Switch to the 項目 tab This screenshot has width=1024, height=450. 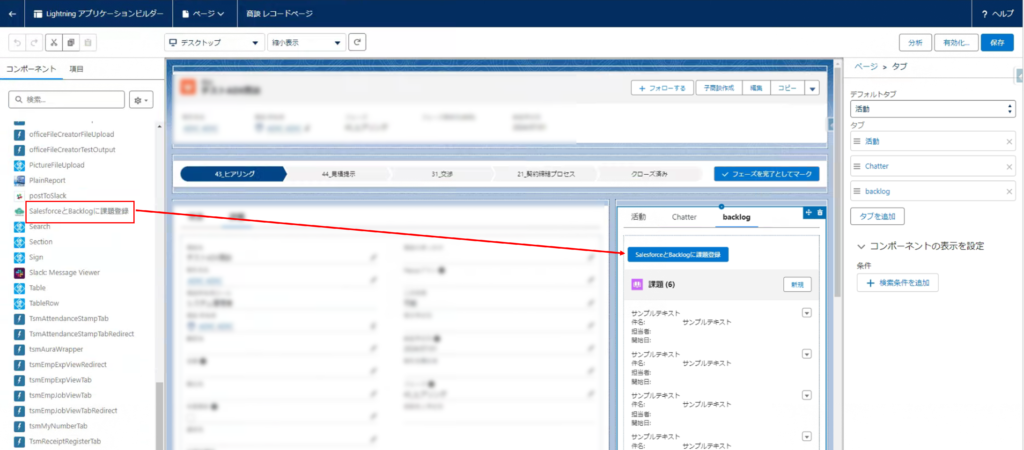76,69
